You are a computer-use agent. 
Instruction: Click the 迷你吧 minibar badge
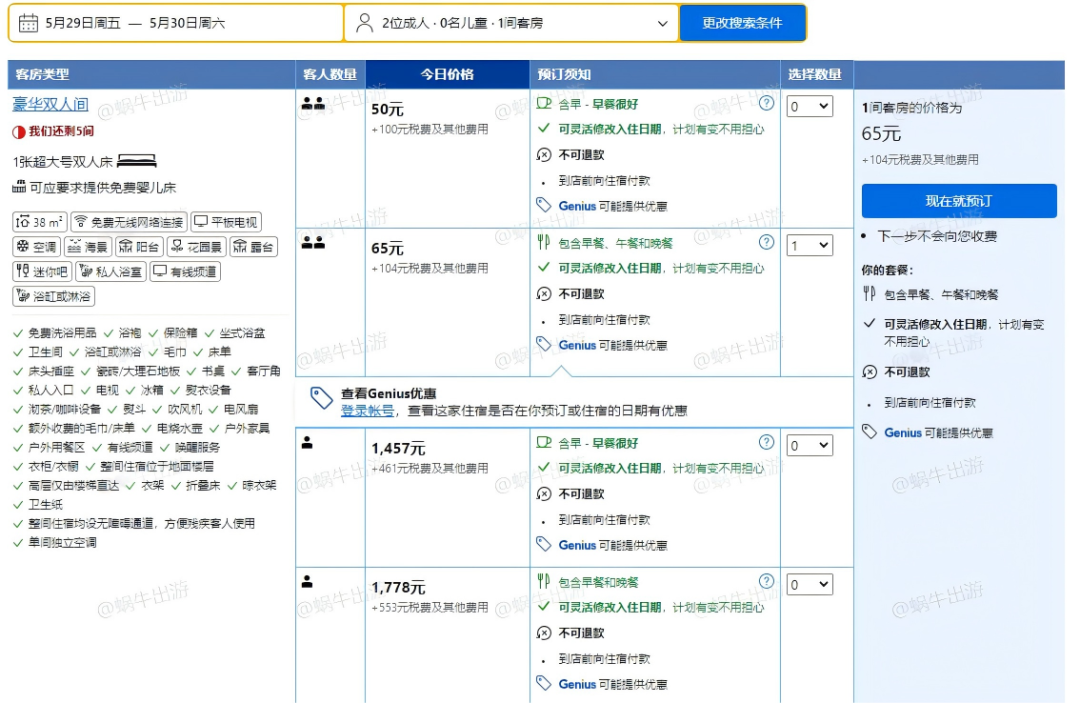(x=42, y=271)
